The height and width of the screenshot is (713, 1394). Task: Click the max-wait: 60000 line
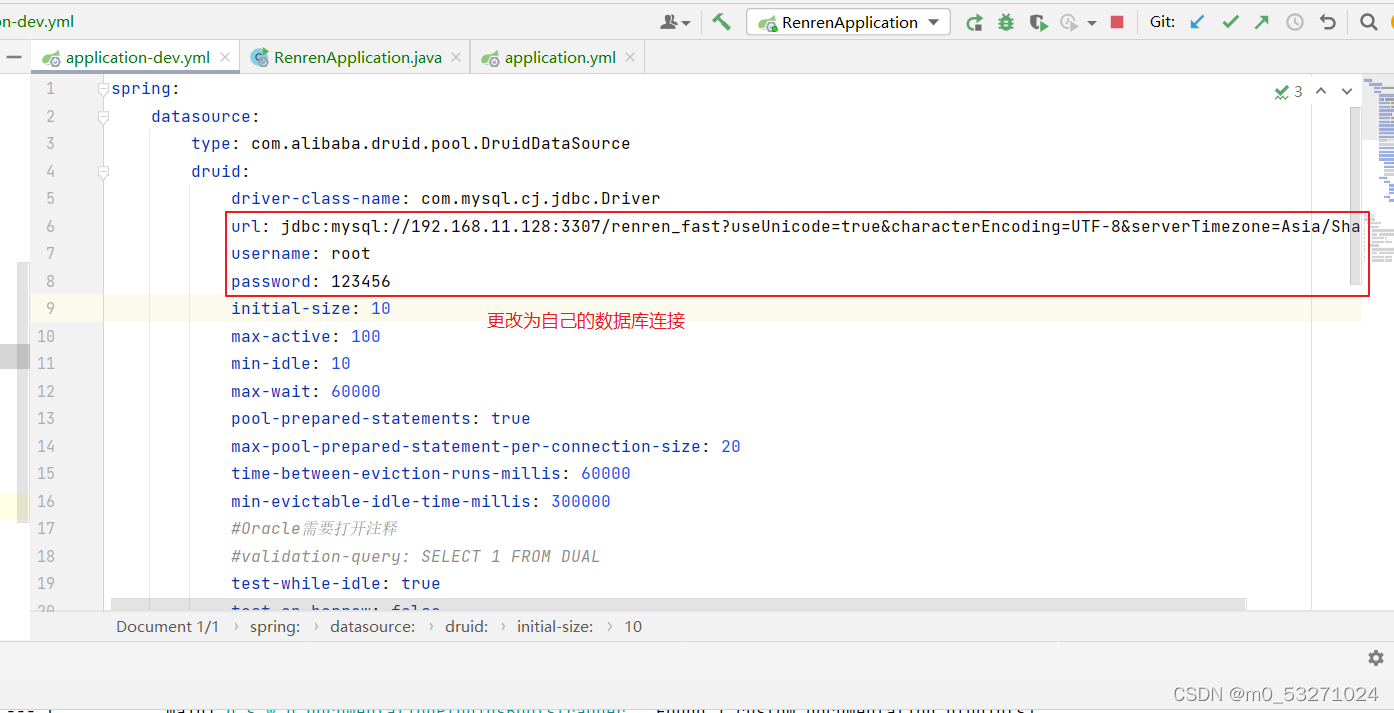(305, 391)
